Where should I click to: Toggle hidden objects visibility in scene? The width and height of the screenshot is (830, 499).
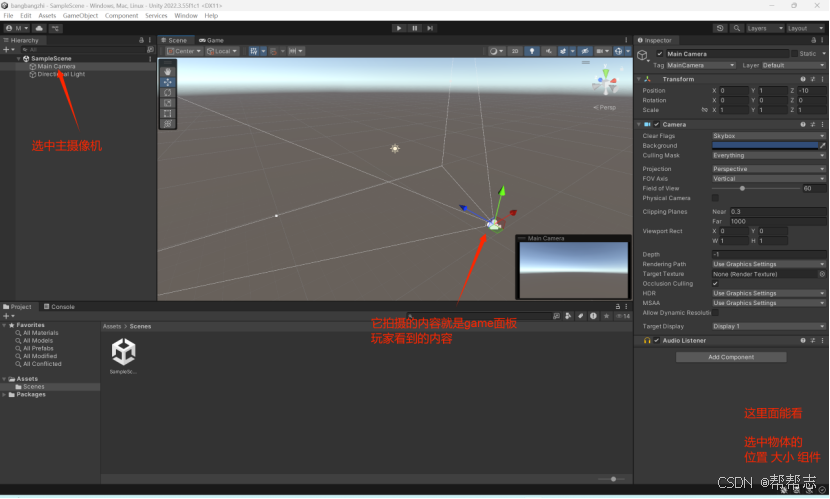(x=585, y=51)
